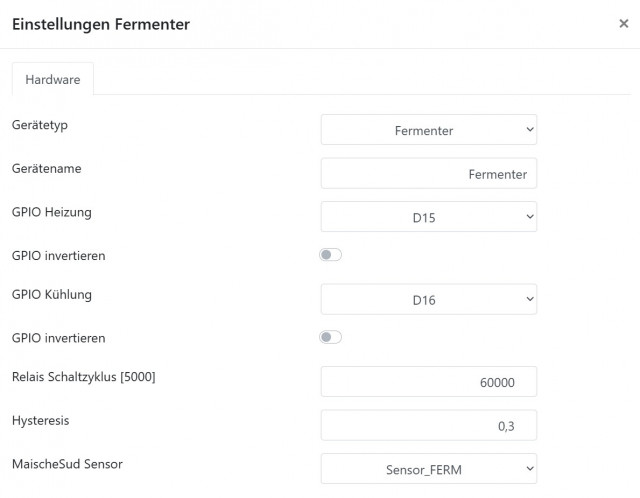Focus the Relais Schaltzyklus field with 60000
Viewport: 640px width, 498px height.
click(x=429, y=382)
